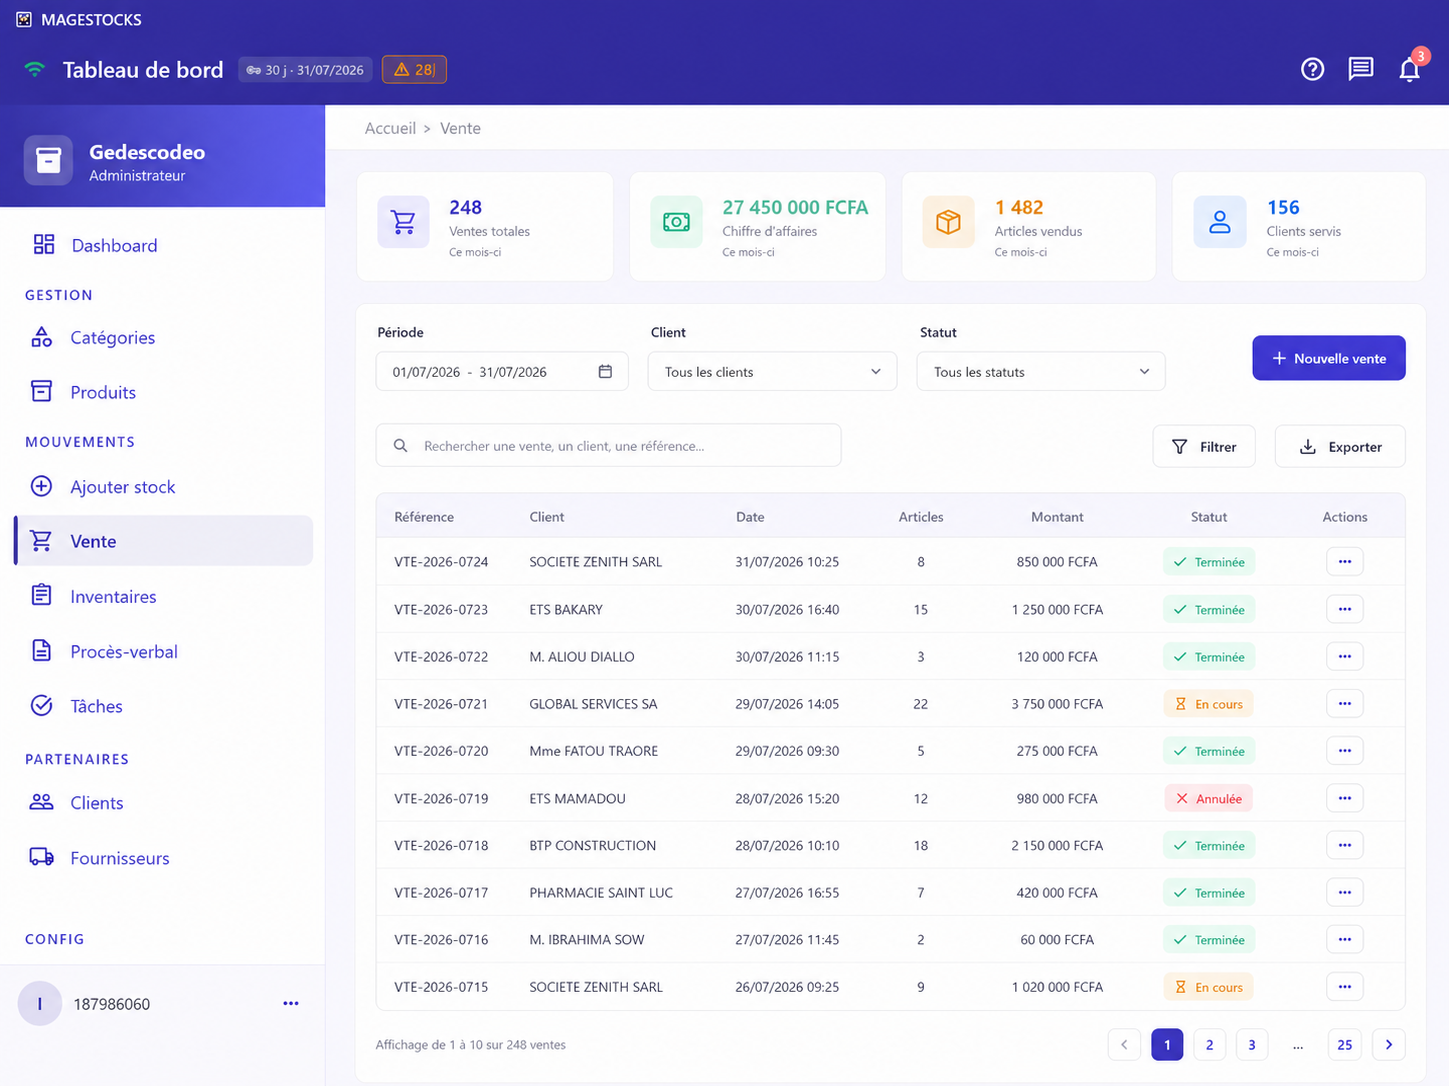Click amount 2 150 000 FCFA

coord(1057,845)
